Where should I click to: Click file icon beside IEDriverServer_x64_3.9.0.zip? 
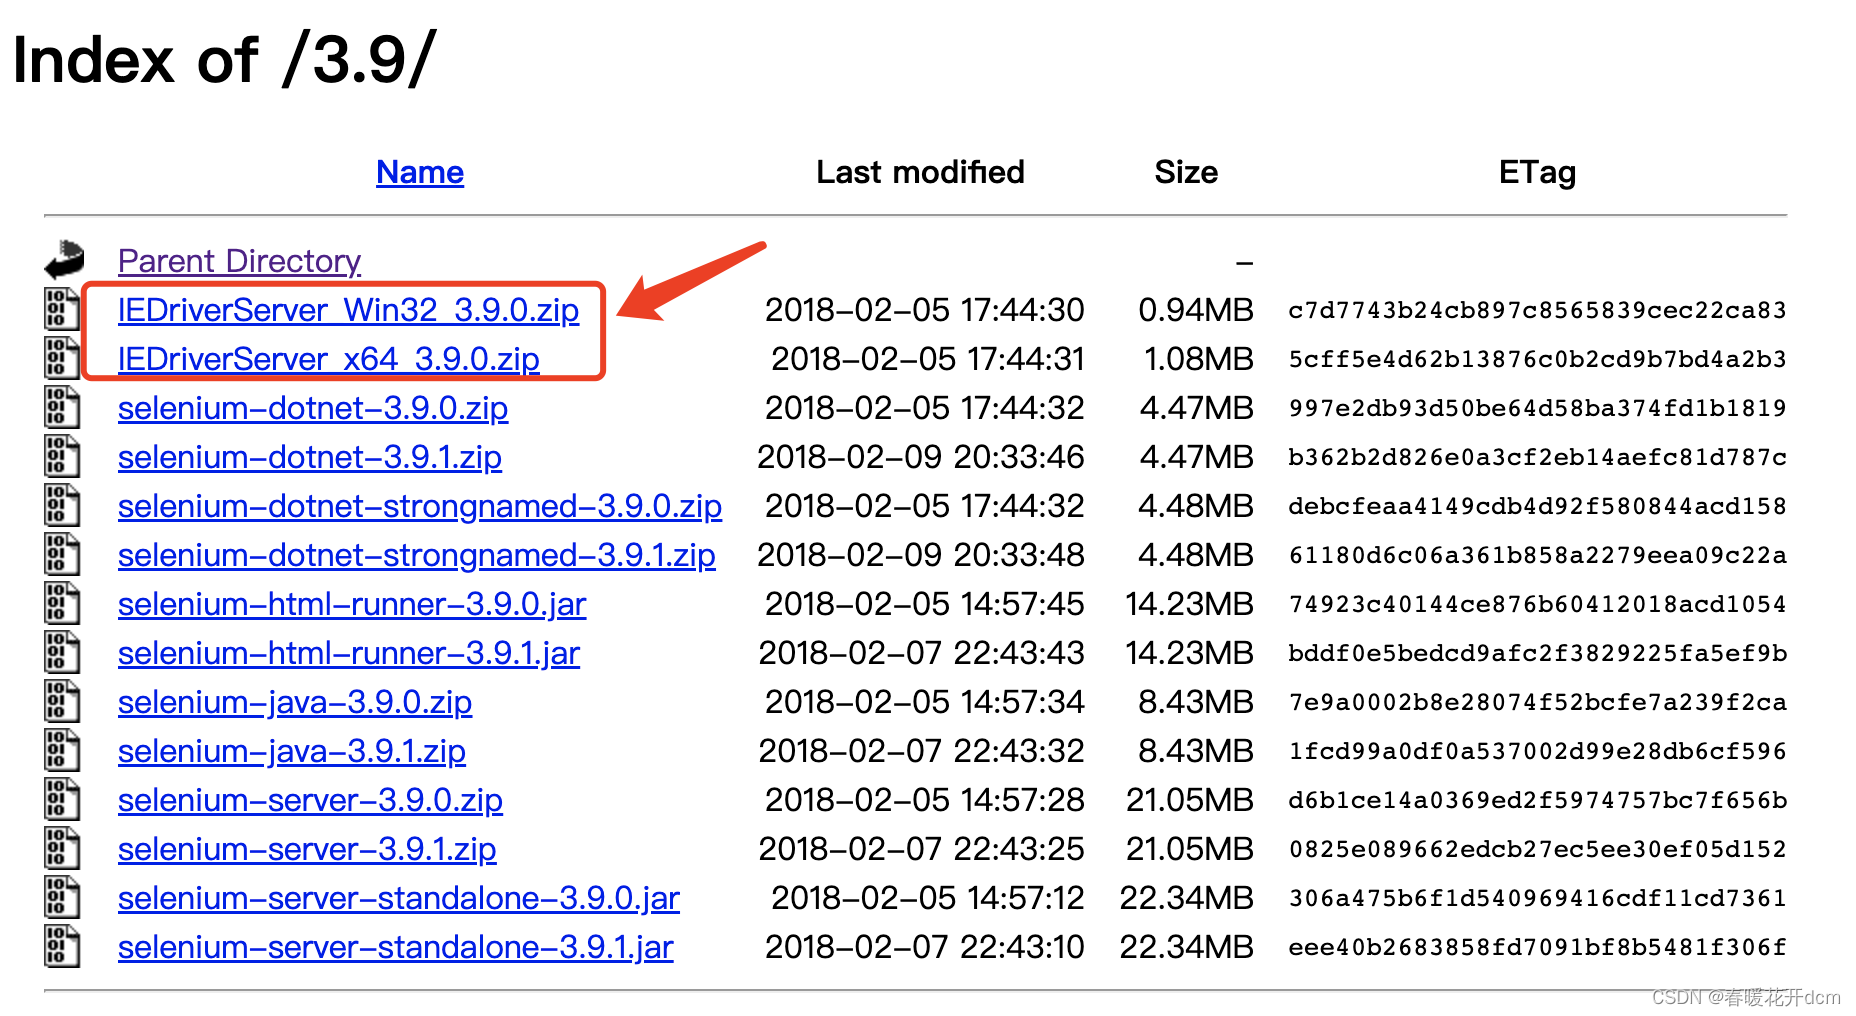click(62, 358)
